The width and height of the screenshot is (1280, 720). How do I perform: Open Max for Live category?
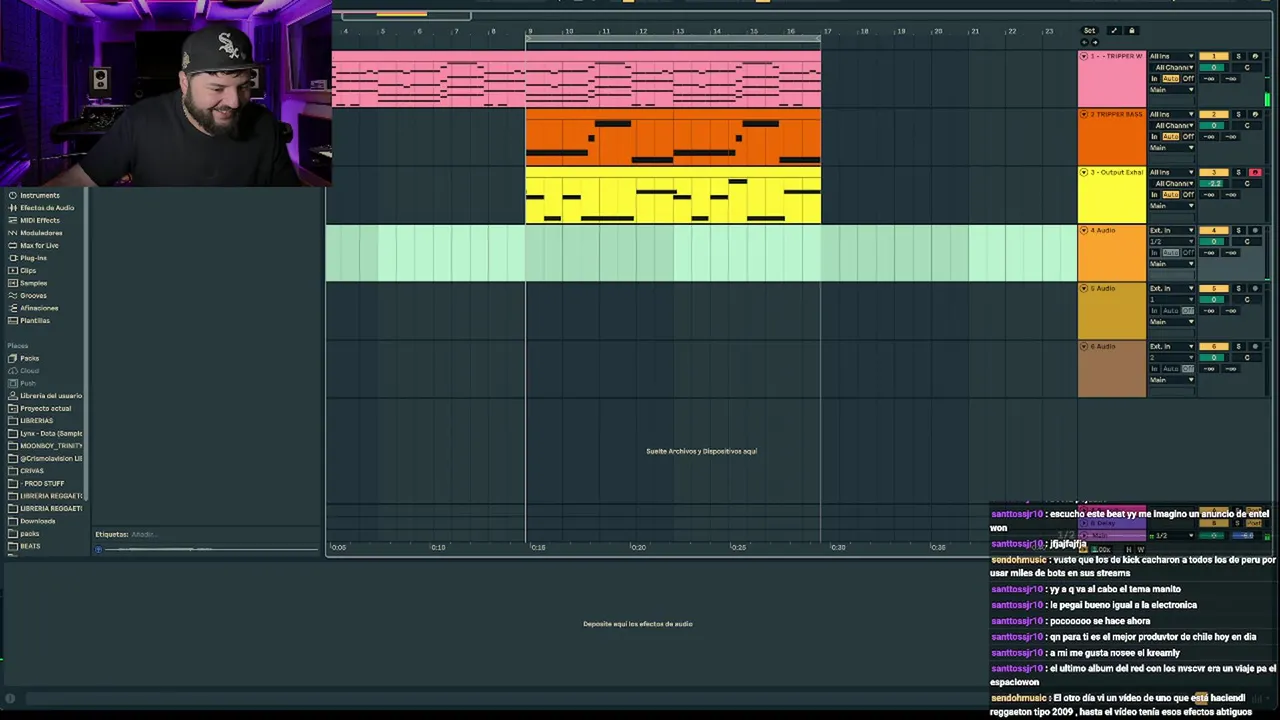click(x=39, y=245)
